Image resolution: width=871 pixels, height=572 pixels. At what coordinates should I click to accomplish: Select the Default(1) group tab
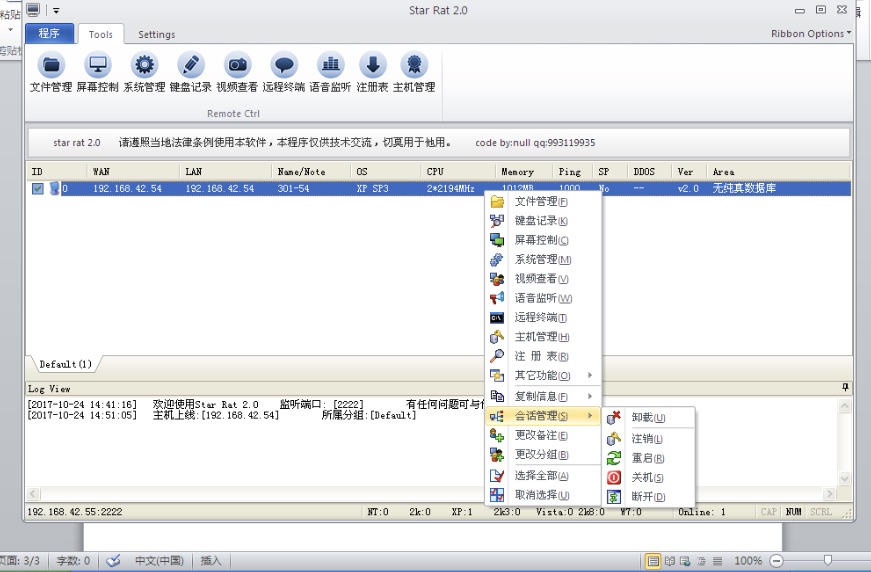coord(66,364)
